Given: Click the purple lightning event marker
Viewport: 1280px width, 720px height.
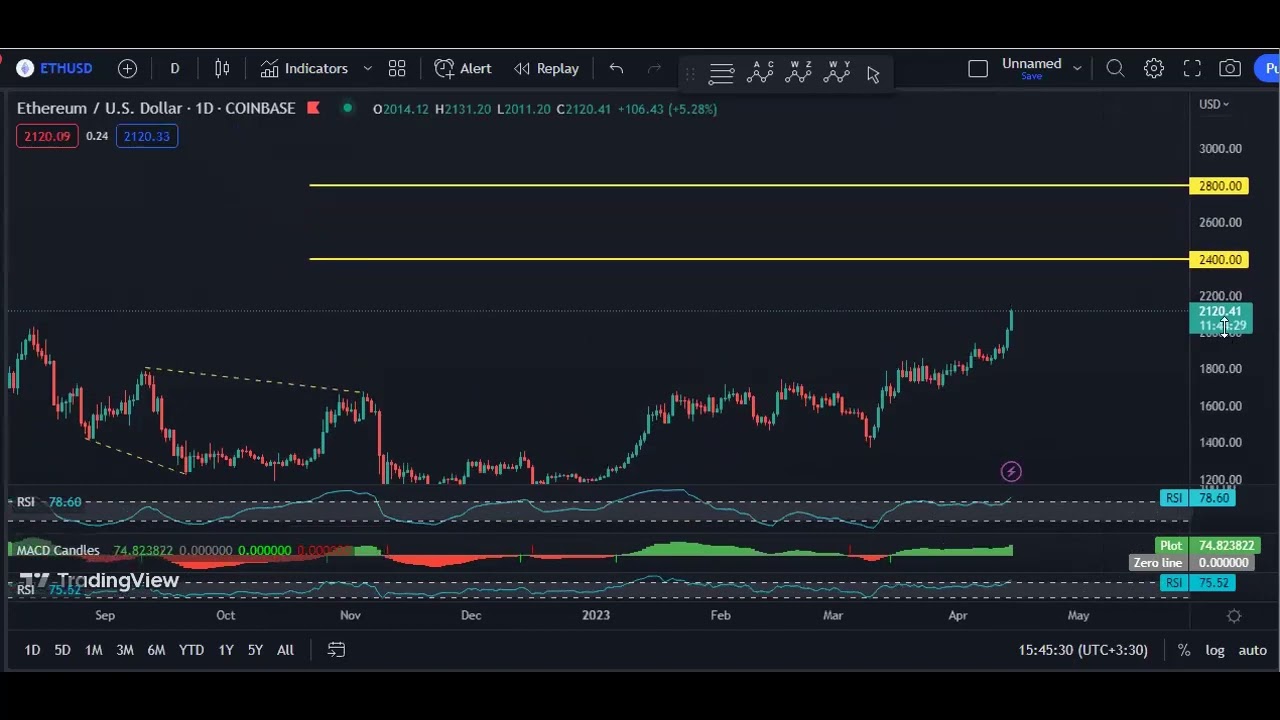Looking at the screenshot, I should [1011, 472].
